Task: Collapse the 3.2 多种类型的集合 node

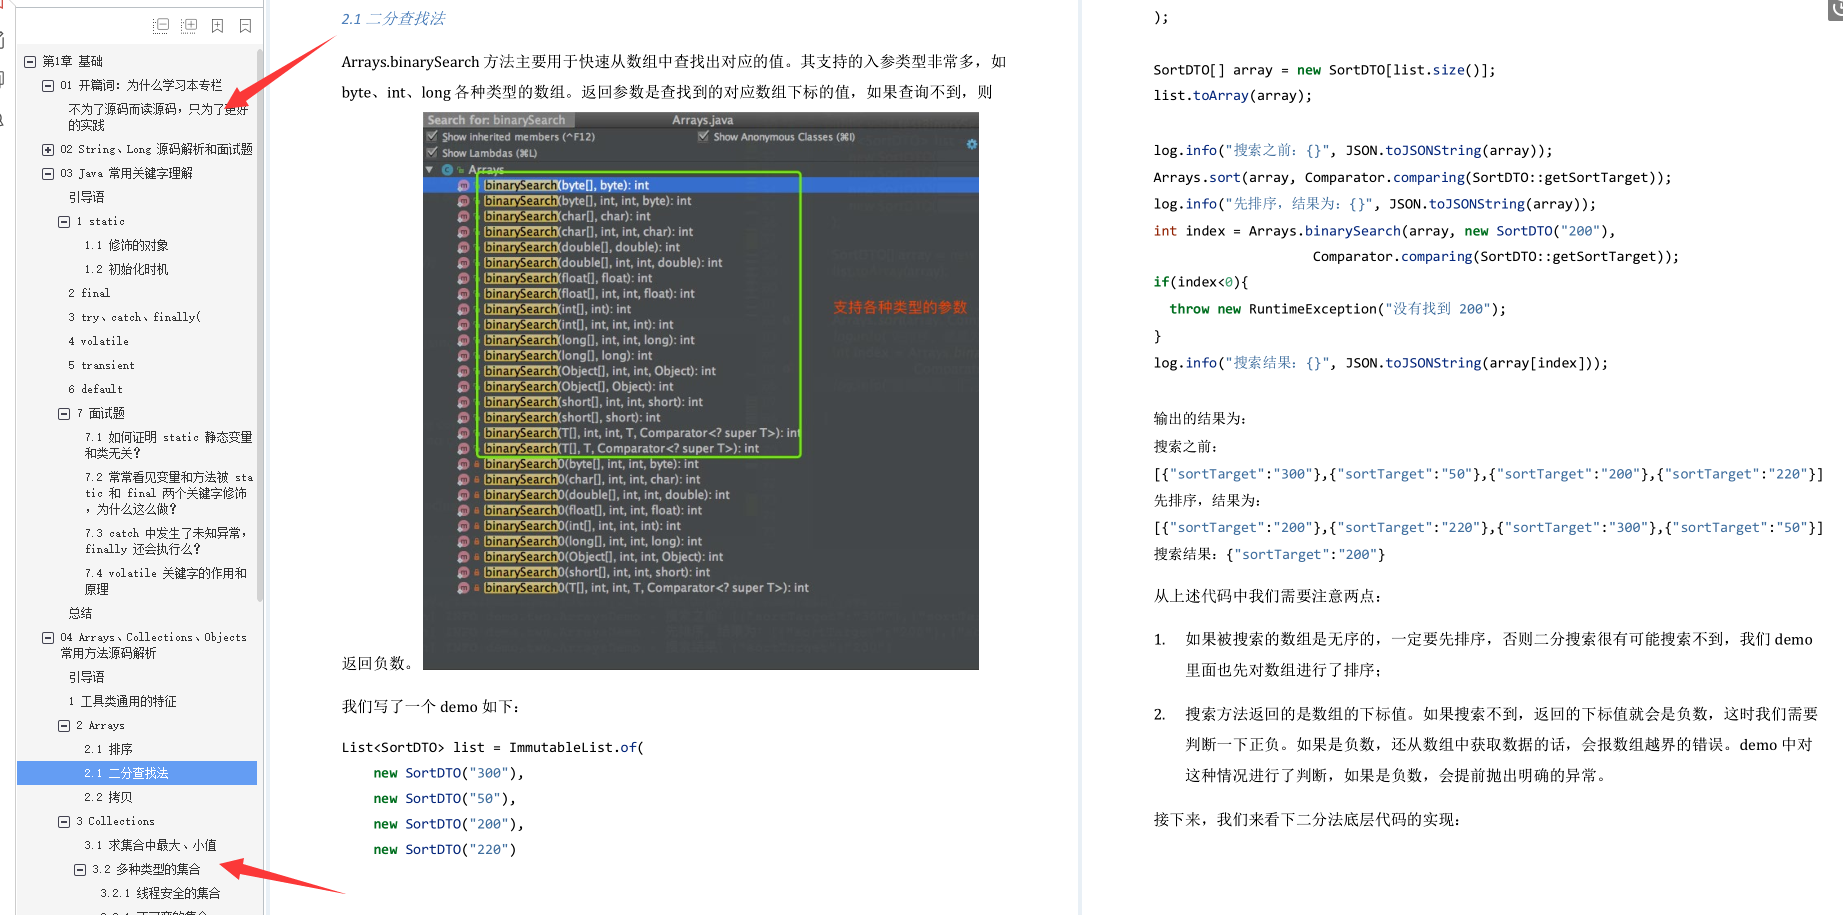Action: point(80,870)
